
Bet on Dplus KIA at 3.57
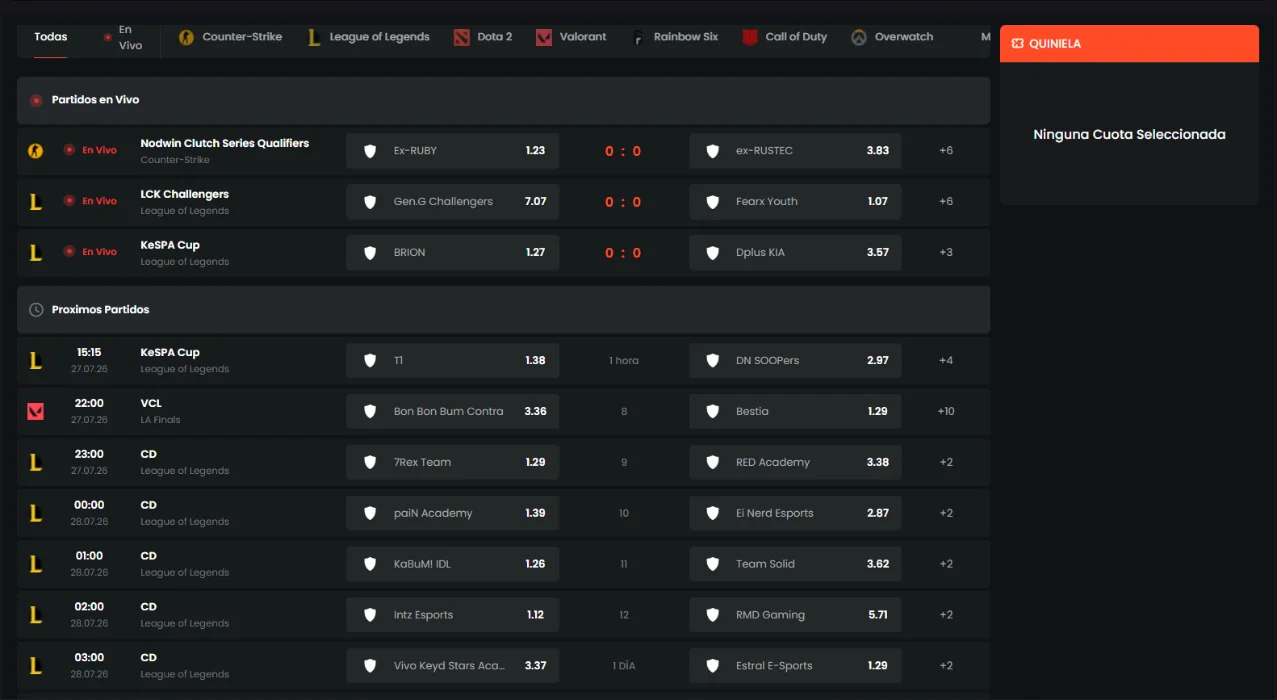795,253
